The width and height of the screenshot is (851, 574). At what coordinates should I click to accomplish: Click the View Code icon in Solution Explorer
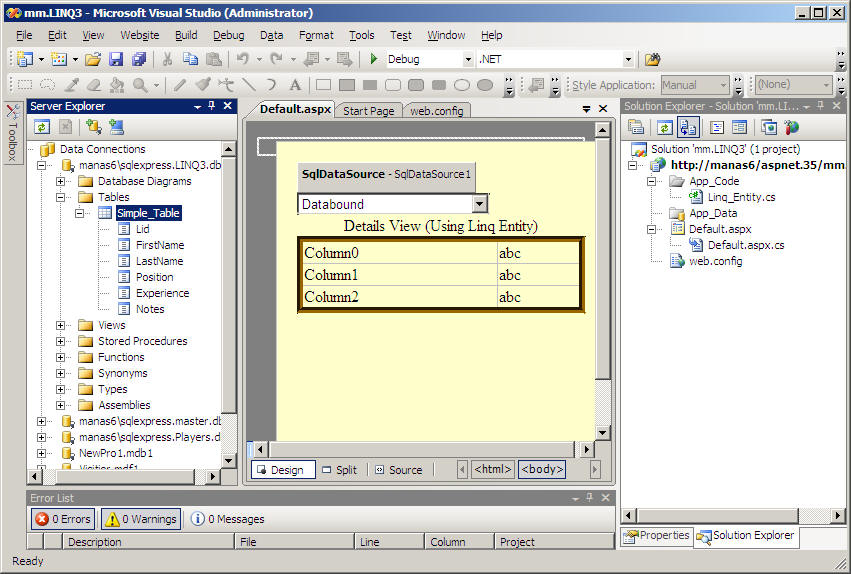(716, 127)
